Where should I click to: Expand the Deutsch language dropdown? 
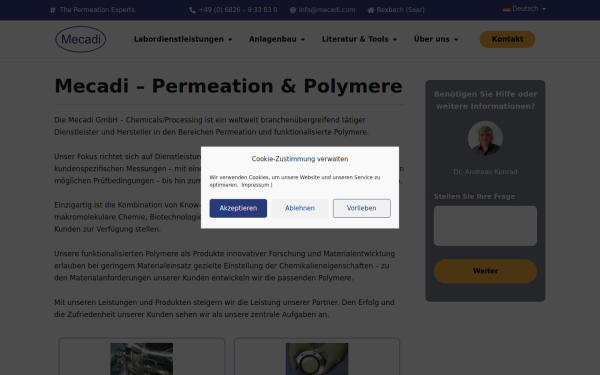(525, 9)
